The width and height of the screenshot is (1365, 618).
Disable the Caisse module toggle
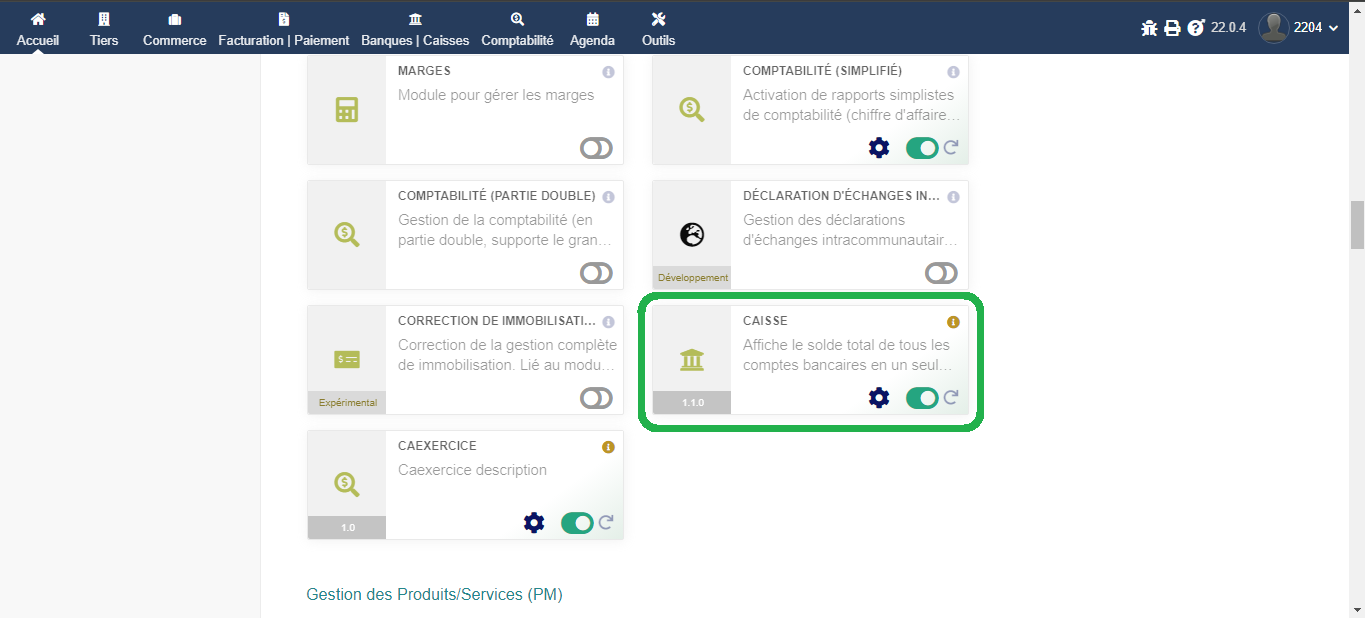click(922, 398)
